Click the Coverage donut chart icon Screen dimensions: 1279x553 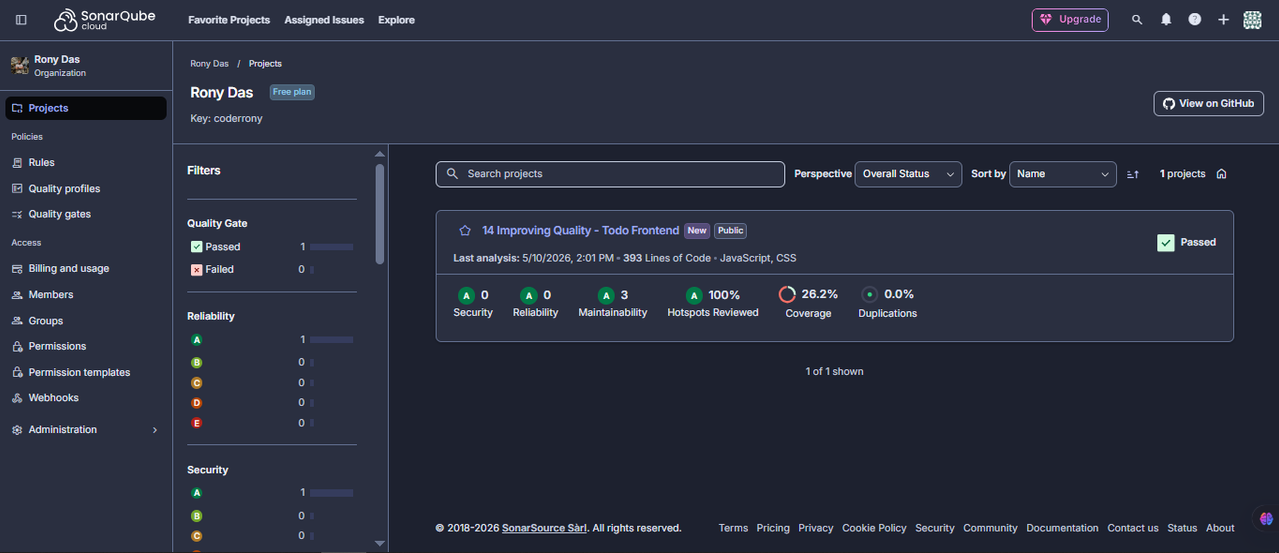click(x=787, y=295)
